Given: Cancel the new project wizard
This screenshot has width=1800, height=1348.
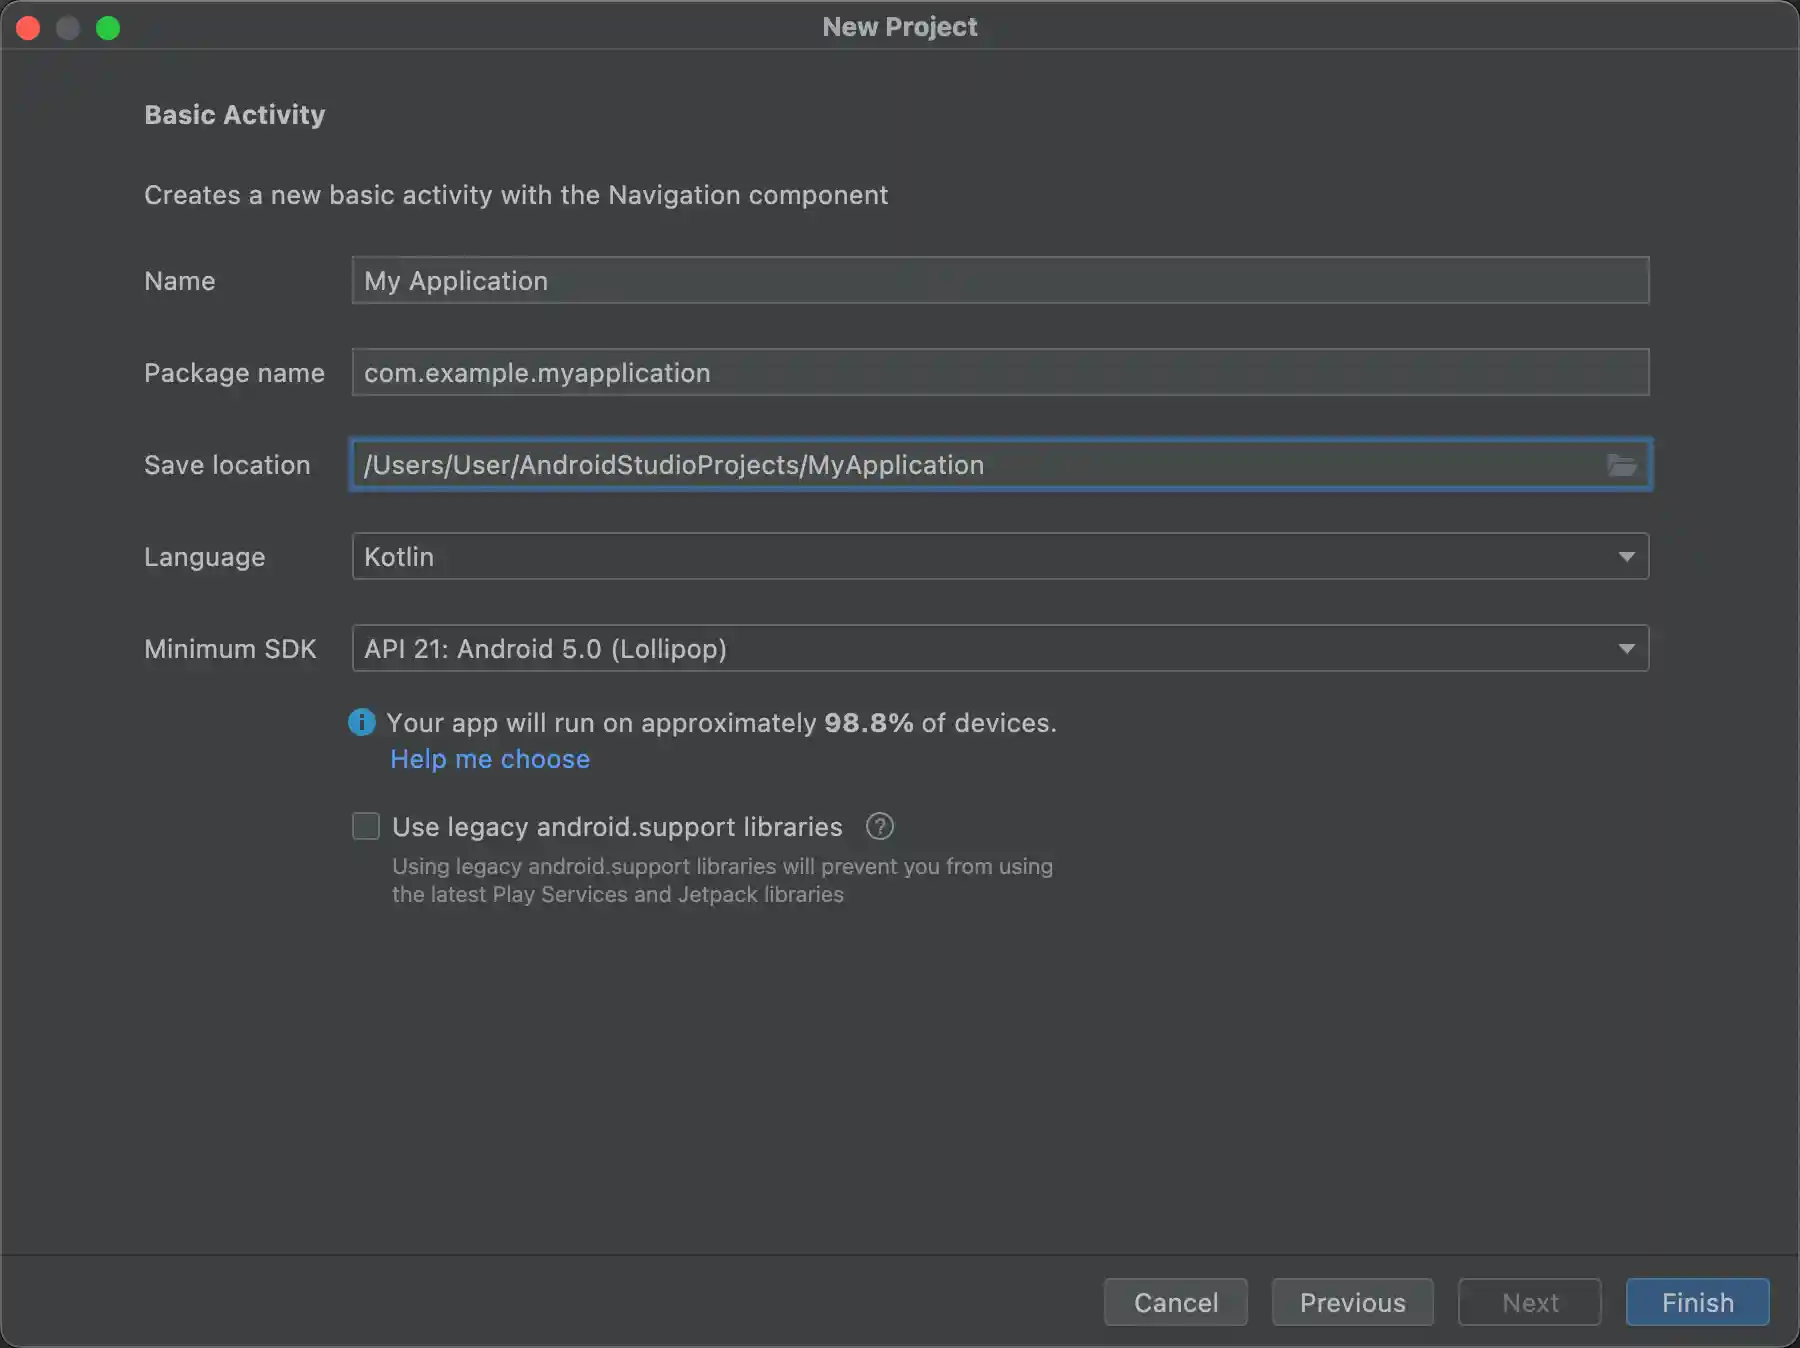Looking at the screenshot, I should [x=1175, y=1302].
